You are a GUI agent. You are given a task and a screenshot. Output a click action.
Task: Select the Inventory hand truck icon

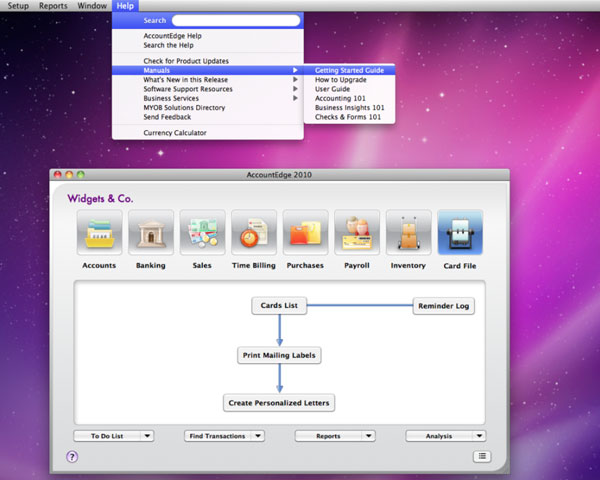(x=408, y=232)
